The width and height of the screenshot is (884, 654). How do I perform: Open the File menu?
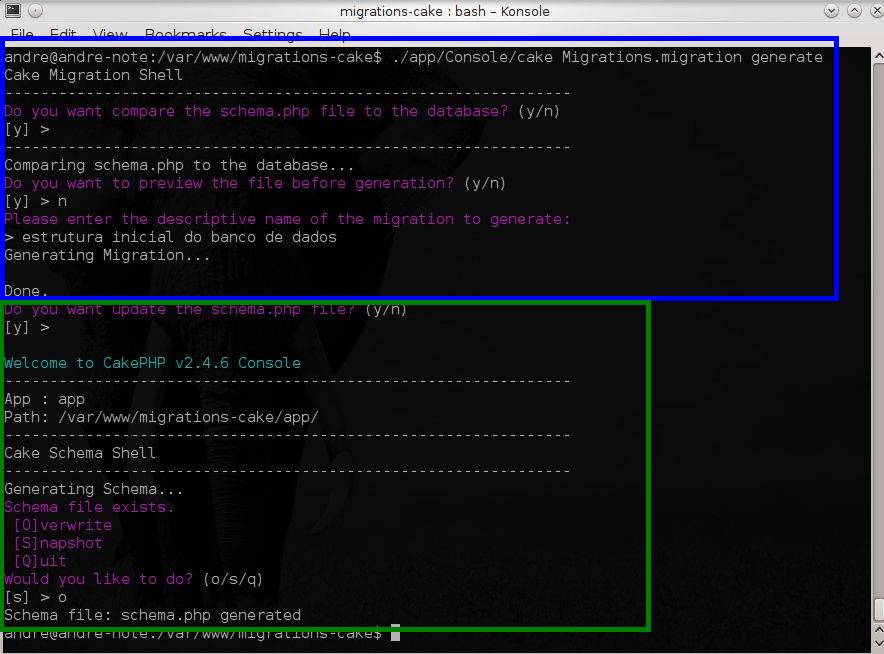click(x=22, y=34)
